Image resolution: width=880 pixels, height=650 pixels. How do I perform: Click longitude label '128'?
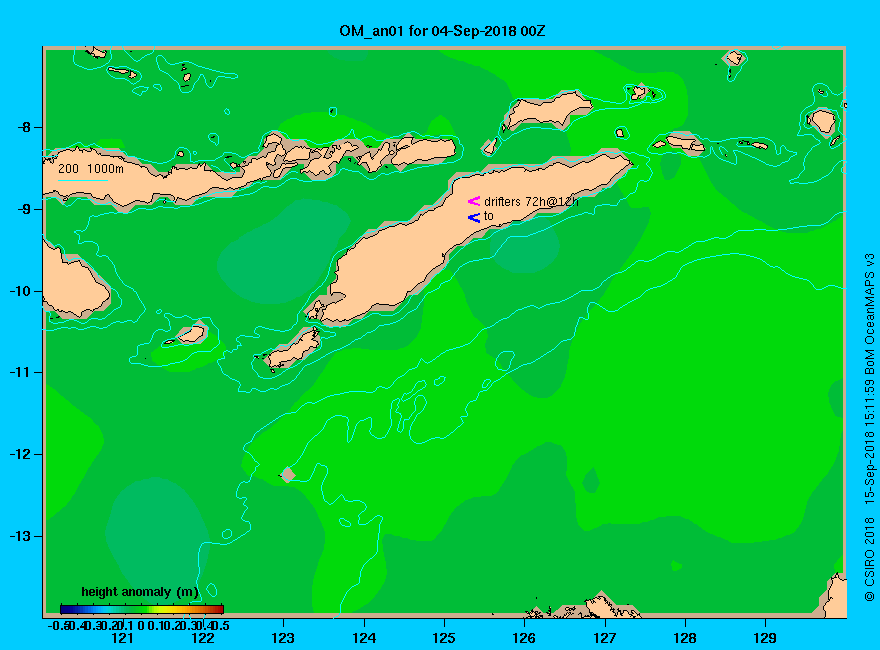(685, 638)
